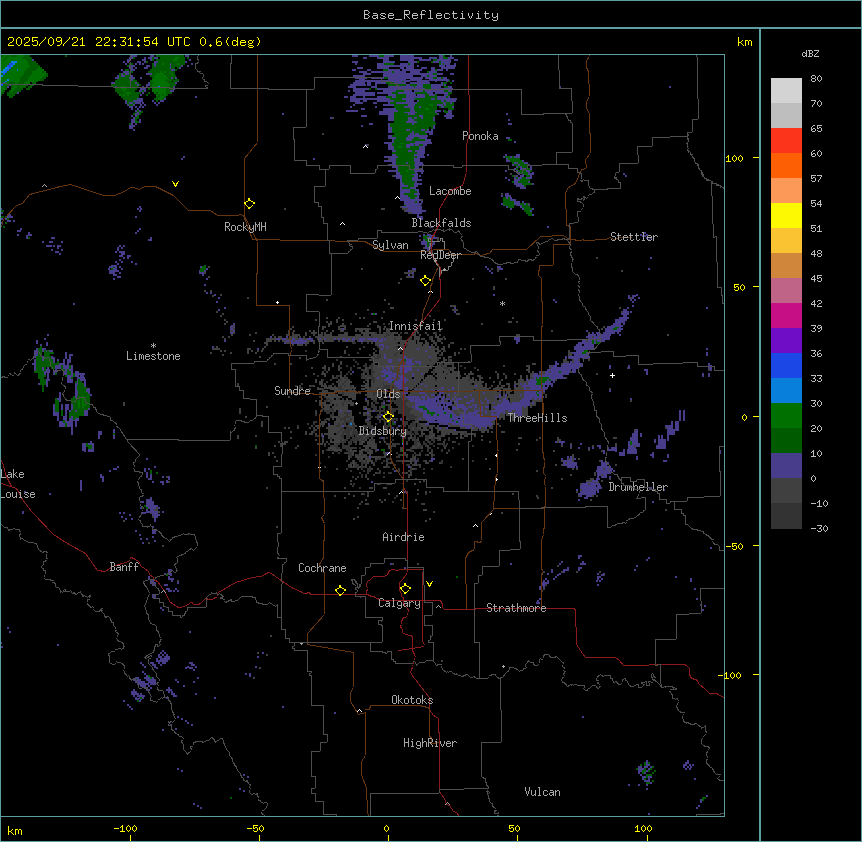Click the asterisk marker above Limestone
Screen dimensions: 862x842
tap(153, 345)
